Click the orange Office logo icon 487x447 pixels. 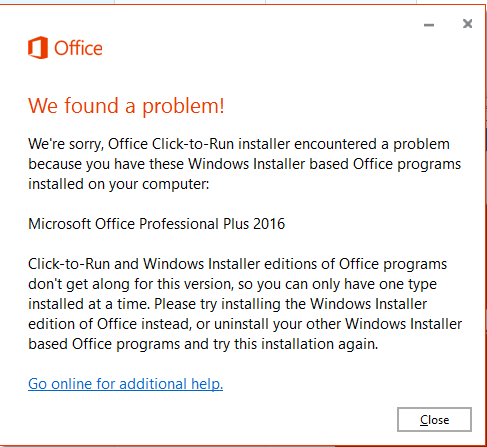38,48
